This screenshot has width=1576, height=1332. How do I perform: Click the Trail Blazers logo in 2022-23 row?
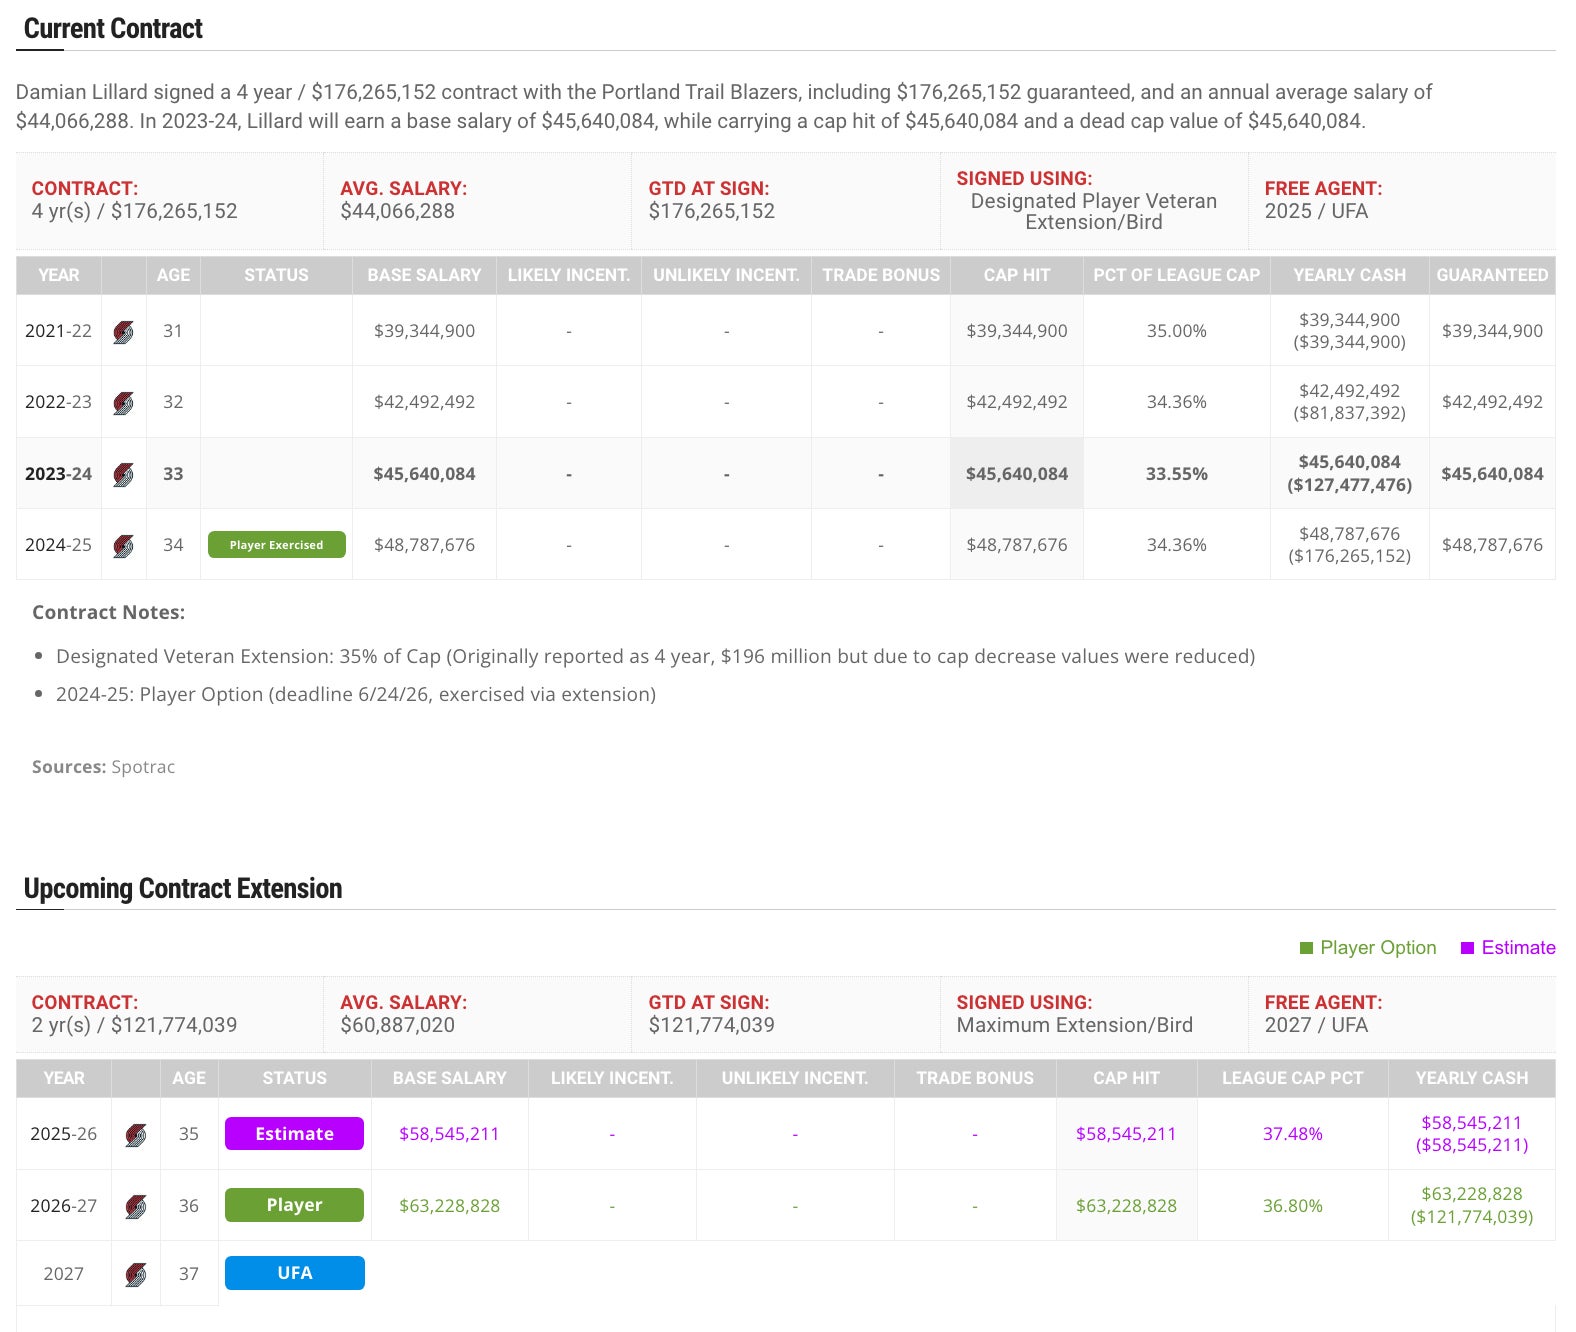[124, 403]
